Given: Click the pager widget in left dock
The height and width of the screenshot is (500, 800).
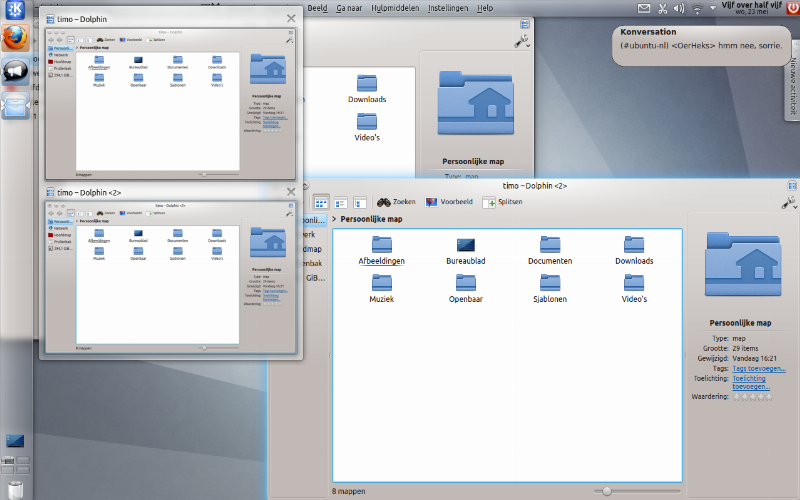Looking at the screenshot, I should click(x=15, y=464).
